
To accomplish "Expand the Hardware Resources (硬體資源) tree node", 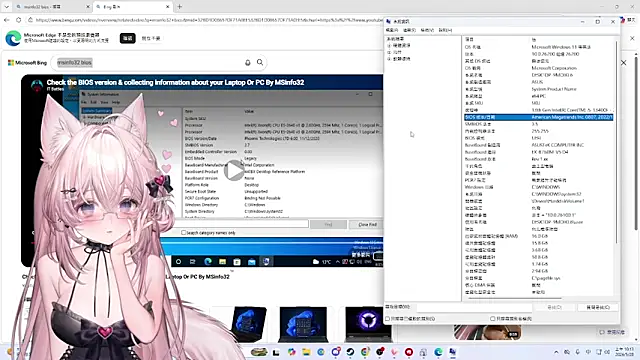I will coord(389,46).
